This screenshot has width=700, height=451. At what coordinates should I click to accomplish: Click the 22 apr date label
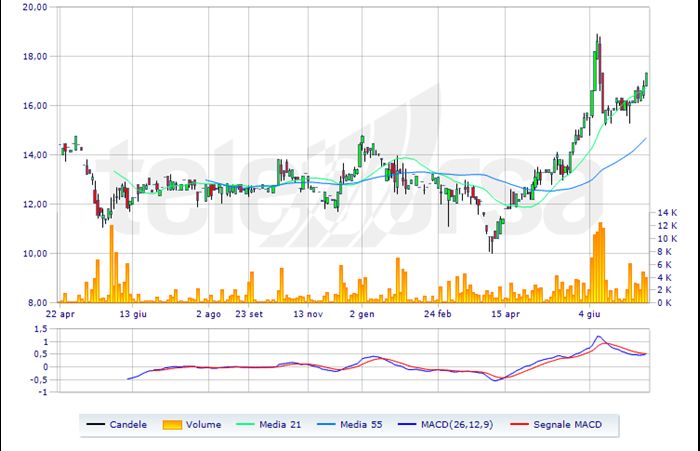click(x=60, y=314)
